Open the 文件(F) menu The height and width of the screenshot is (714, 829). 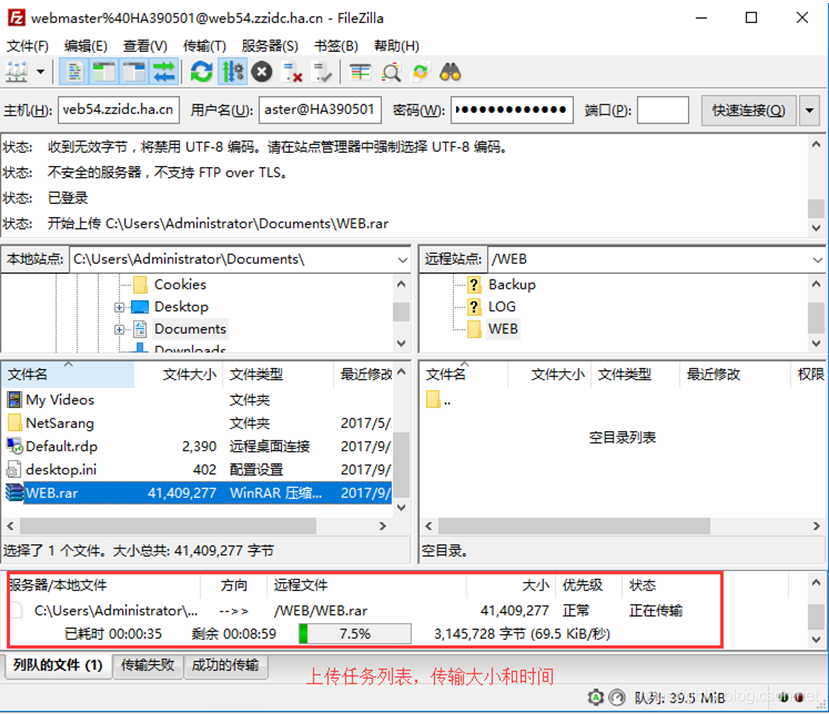27,46
